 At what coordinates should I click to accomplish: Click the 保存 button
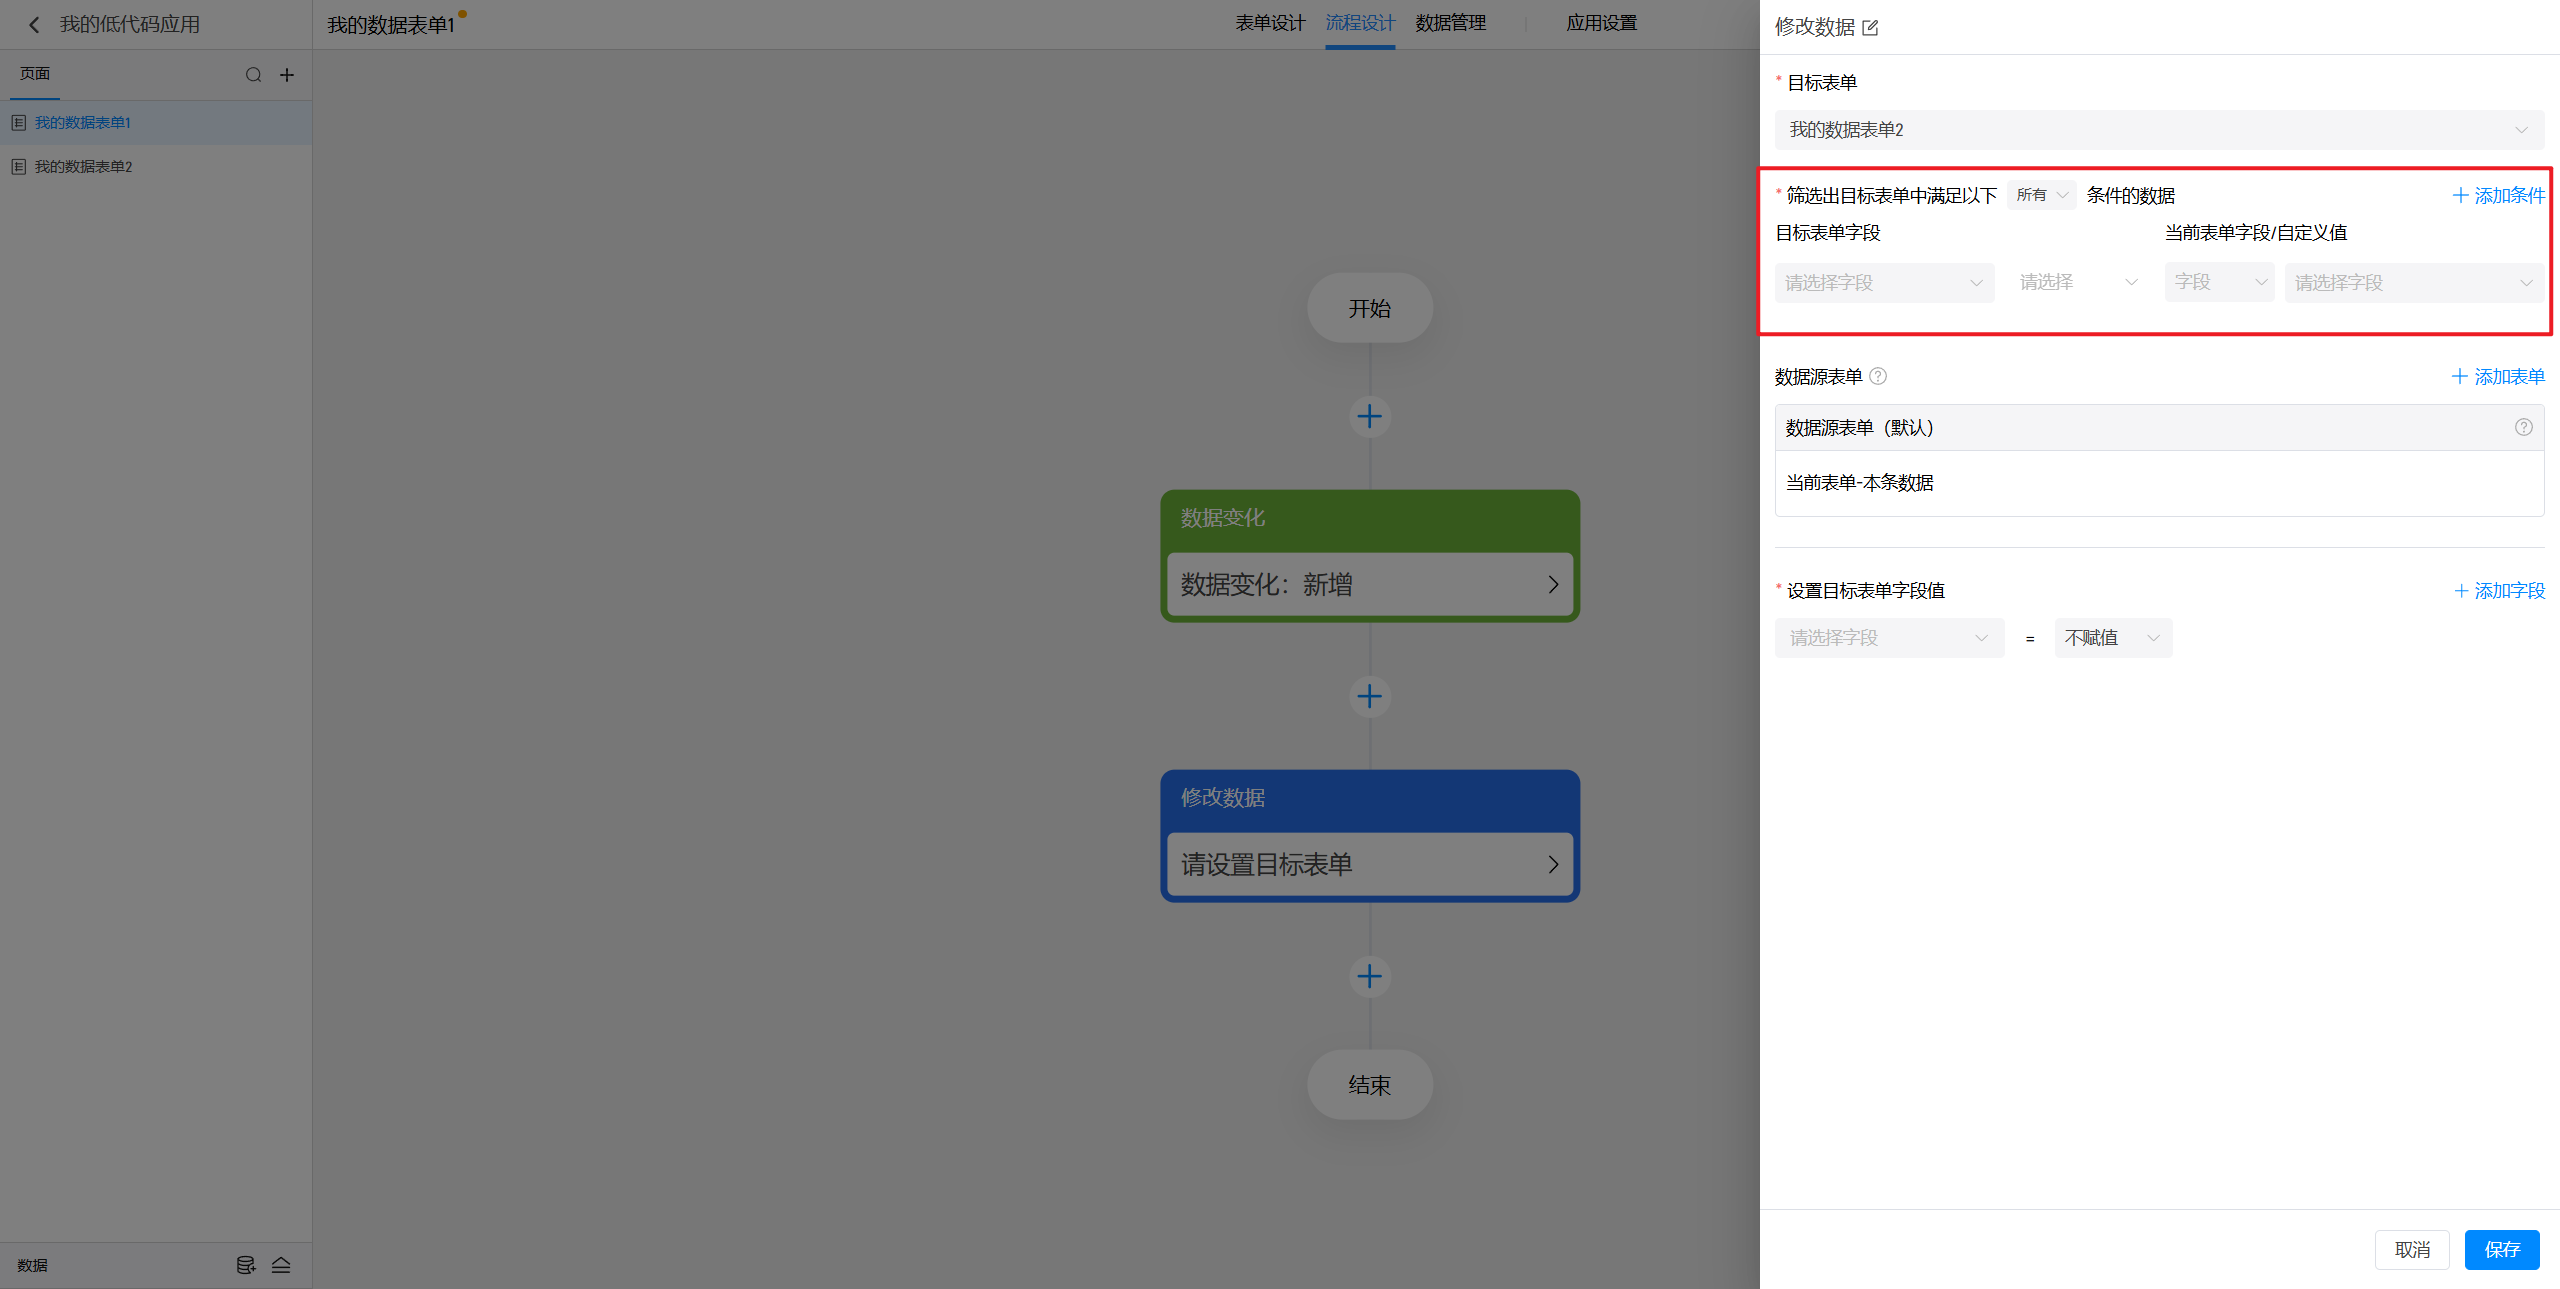(x=2501, y=1249)
